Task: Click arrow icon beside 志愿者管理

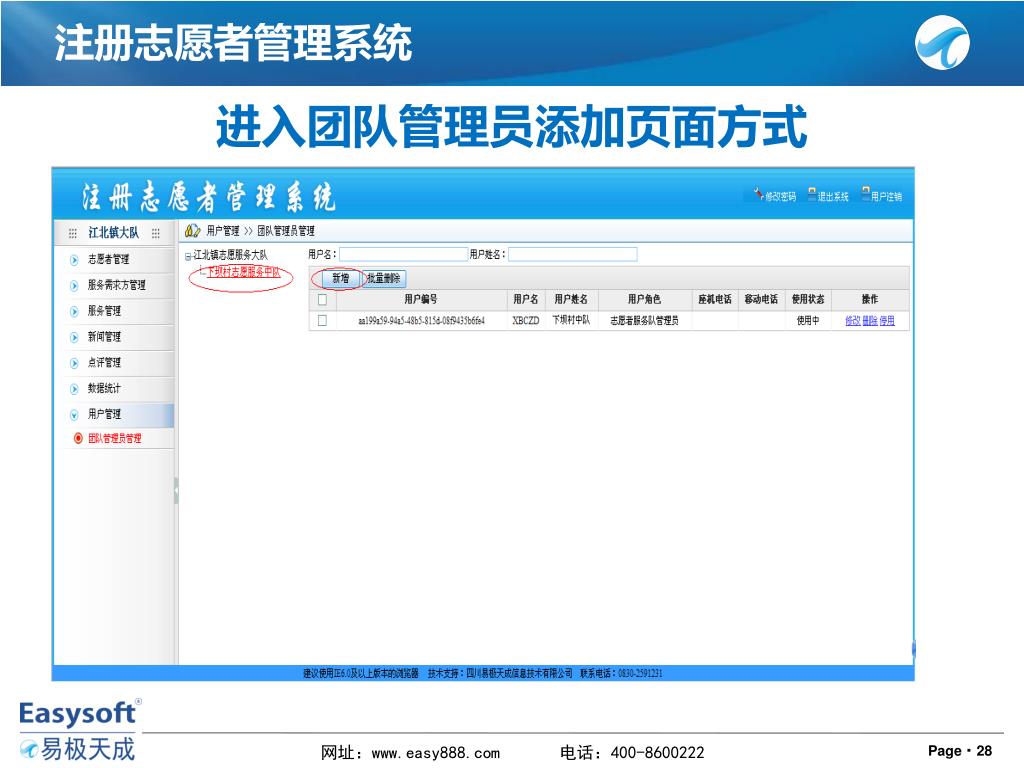Action: [74, 260]
